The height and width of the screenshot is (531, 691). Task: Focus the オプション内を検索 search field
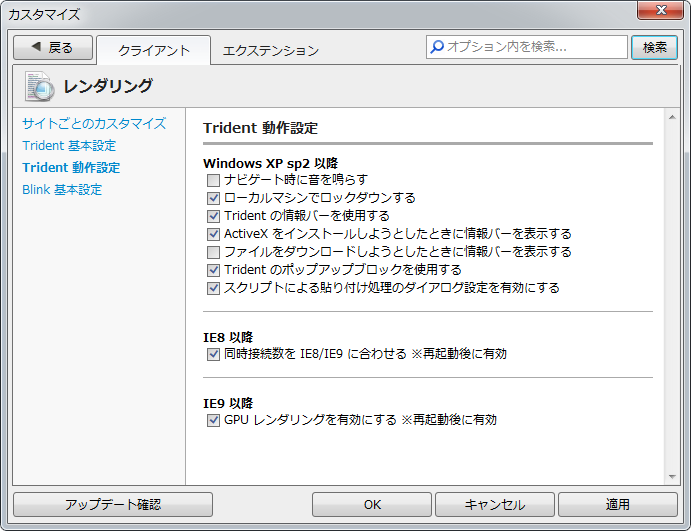(527, 47)
